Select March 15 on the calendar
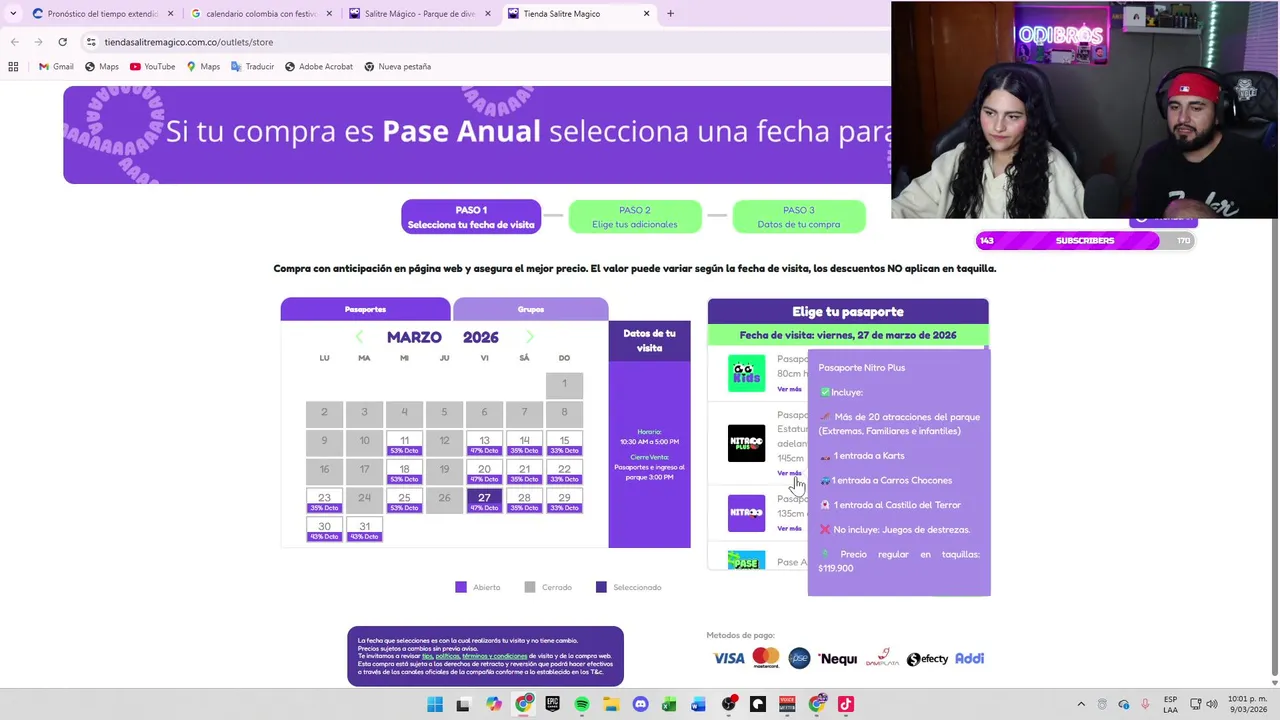 [564, 444]
